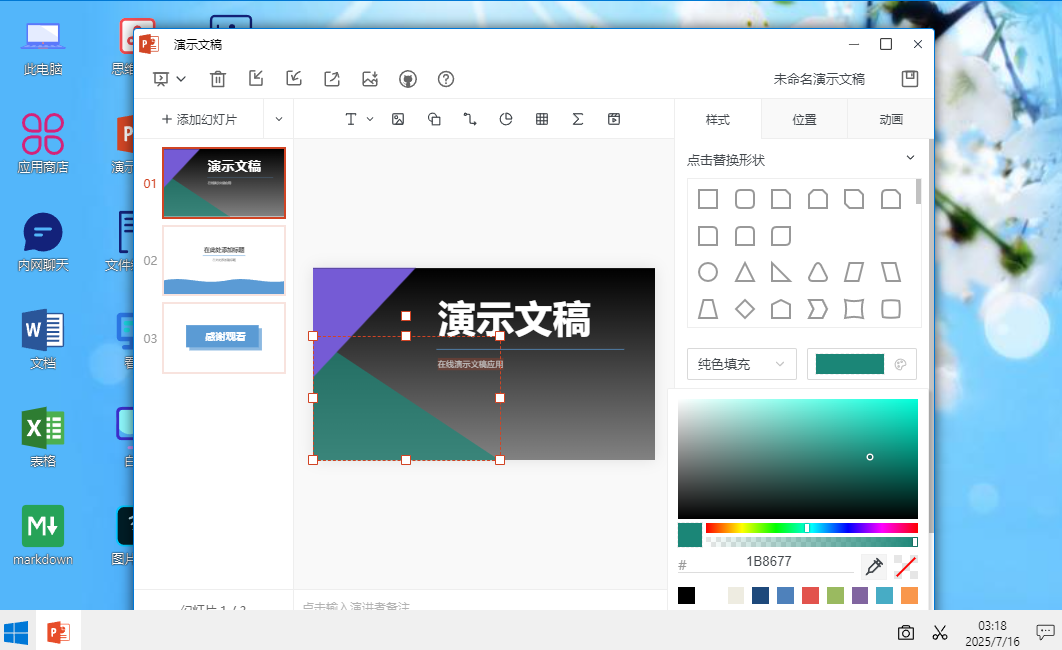This screenshot has height=650, width=1062.
Task: Open the dropdown next to slideshow icon
Action: [181, 79]
